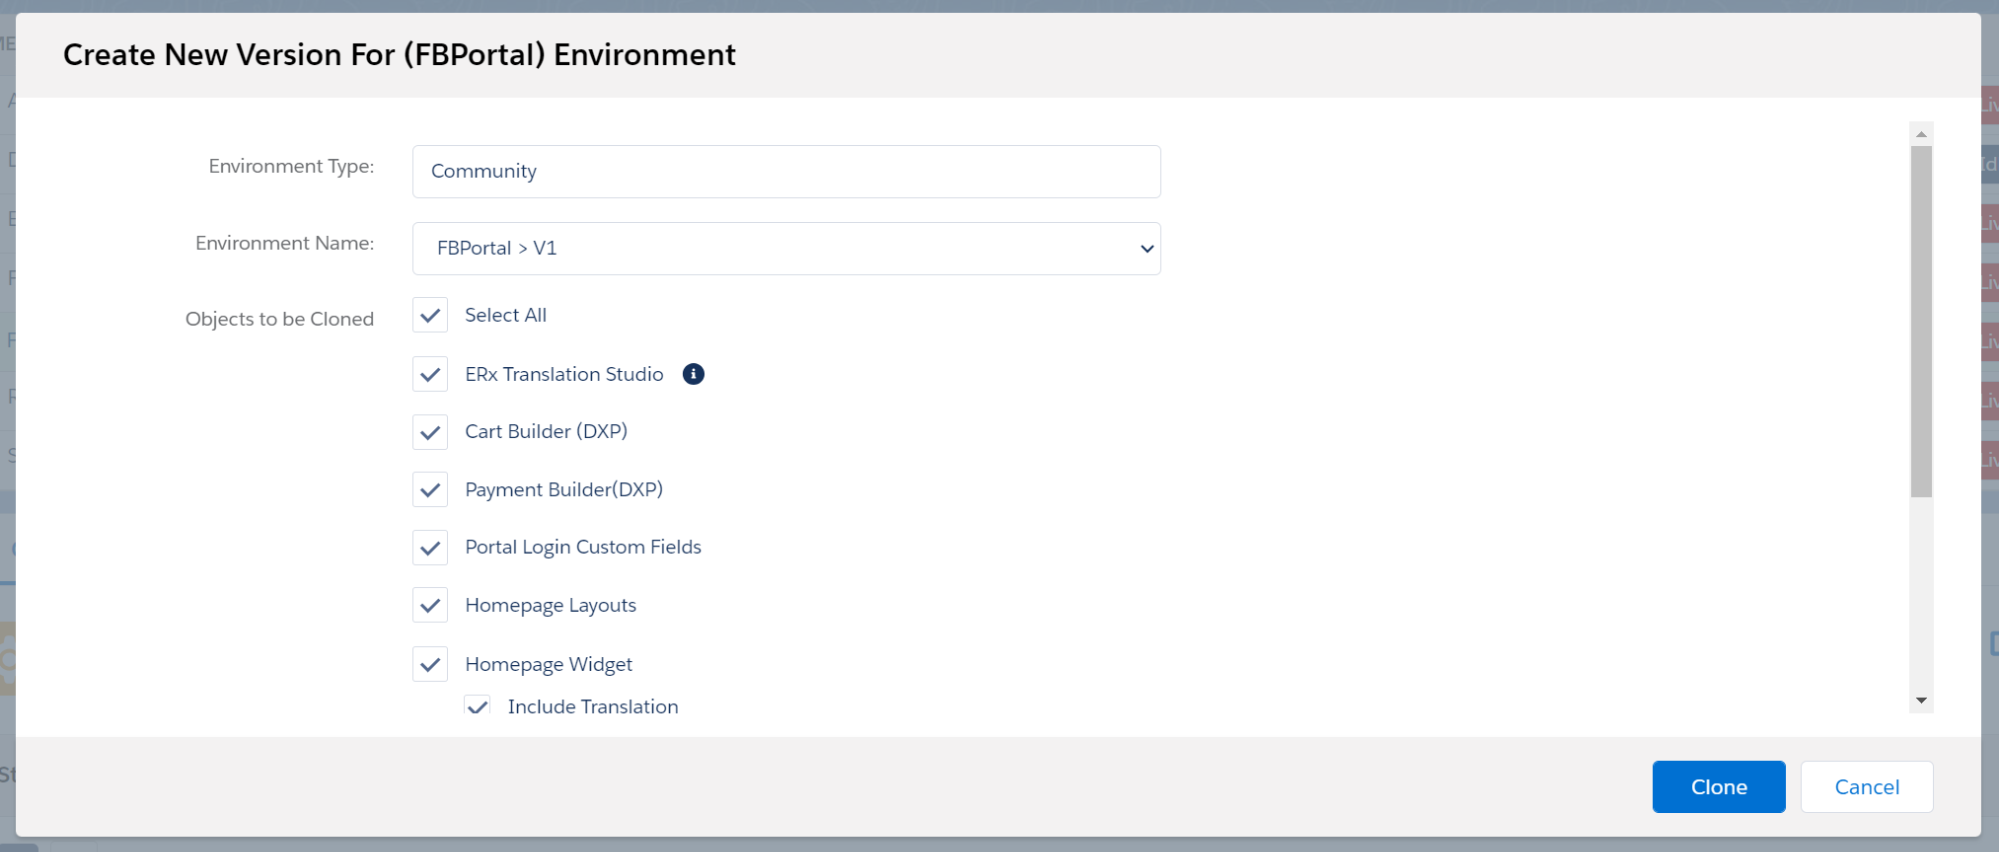
Task: Click the scrollbar up arrow
Action: [1921, 134]
